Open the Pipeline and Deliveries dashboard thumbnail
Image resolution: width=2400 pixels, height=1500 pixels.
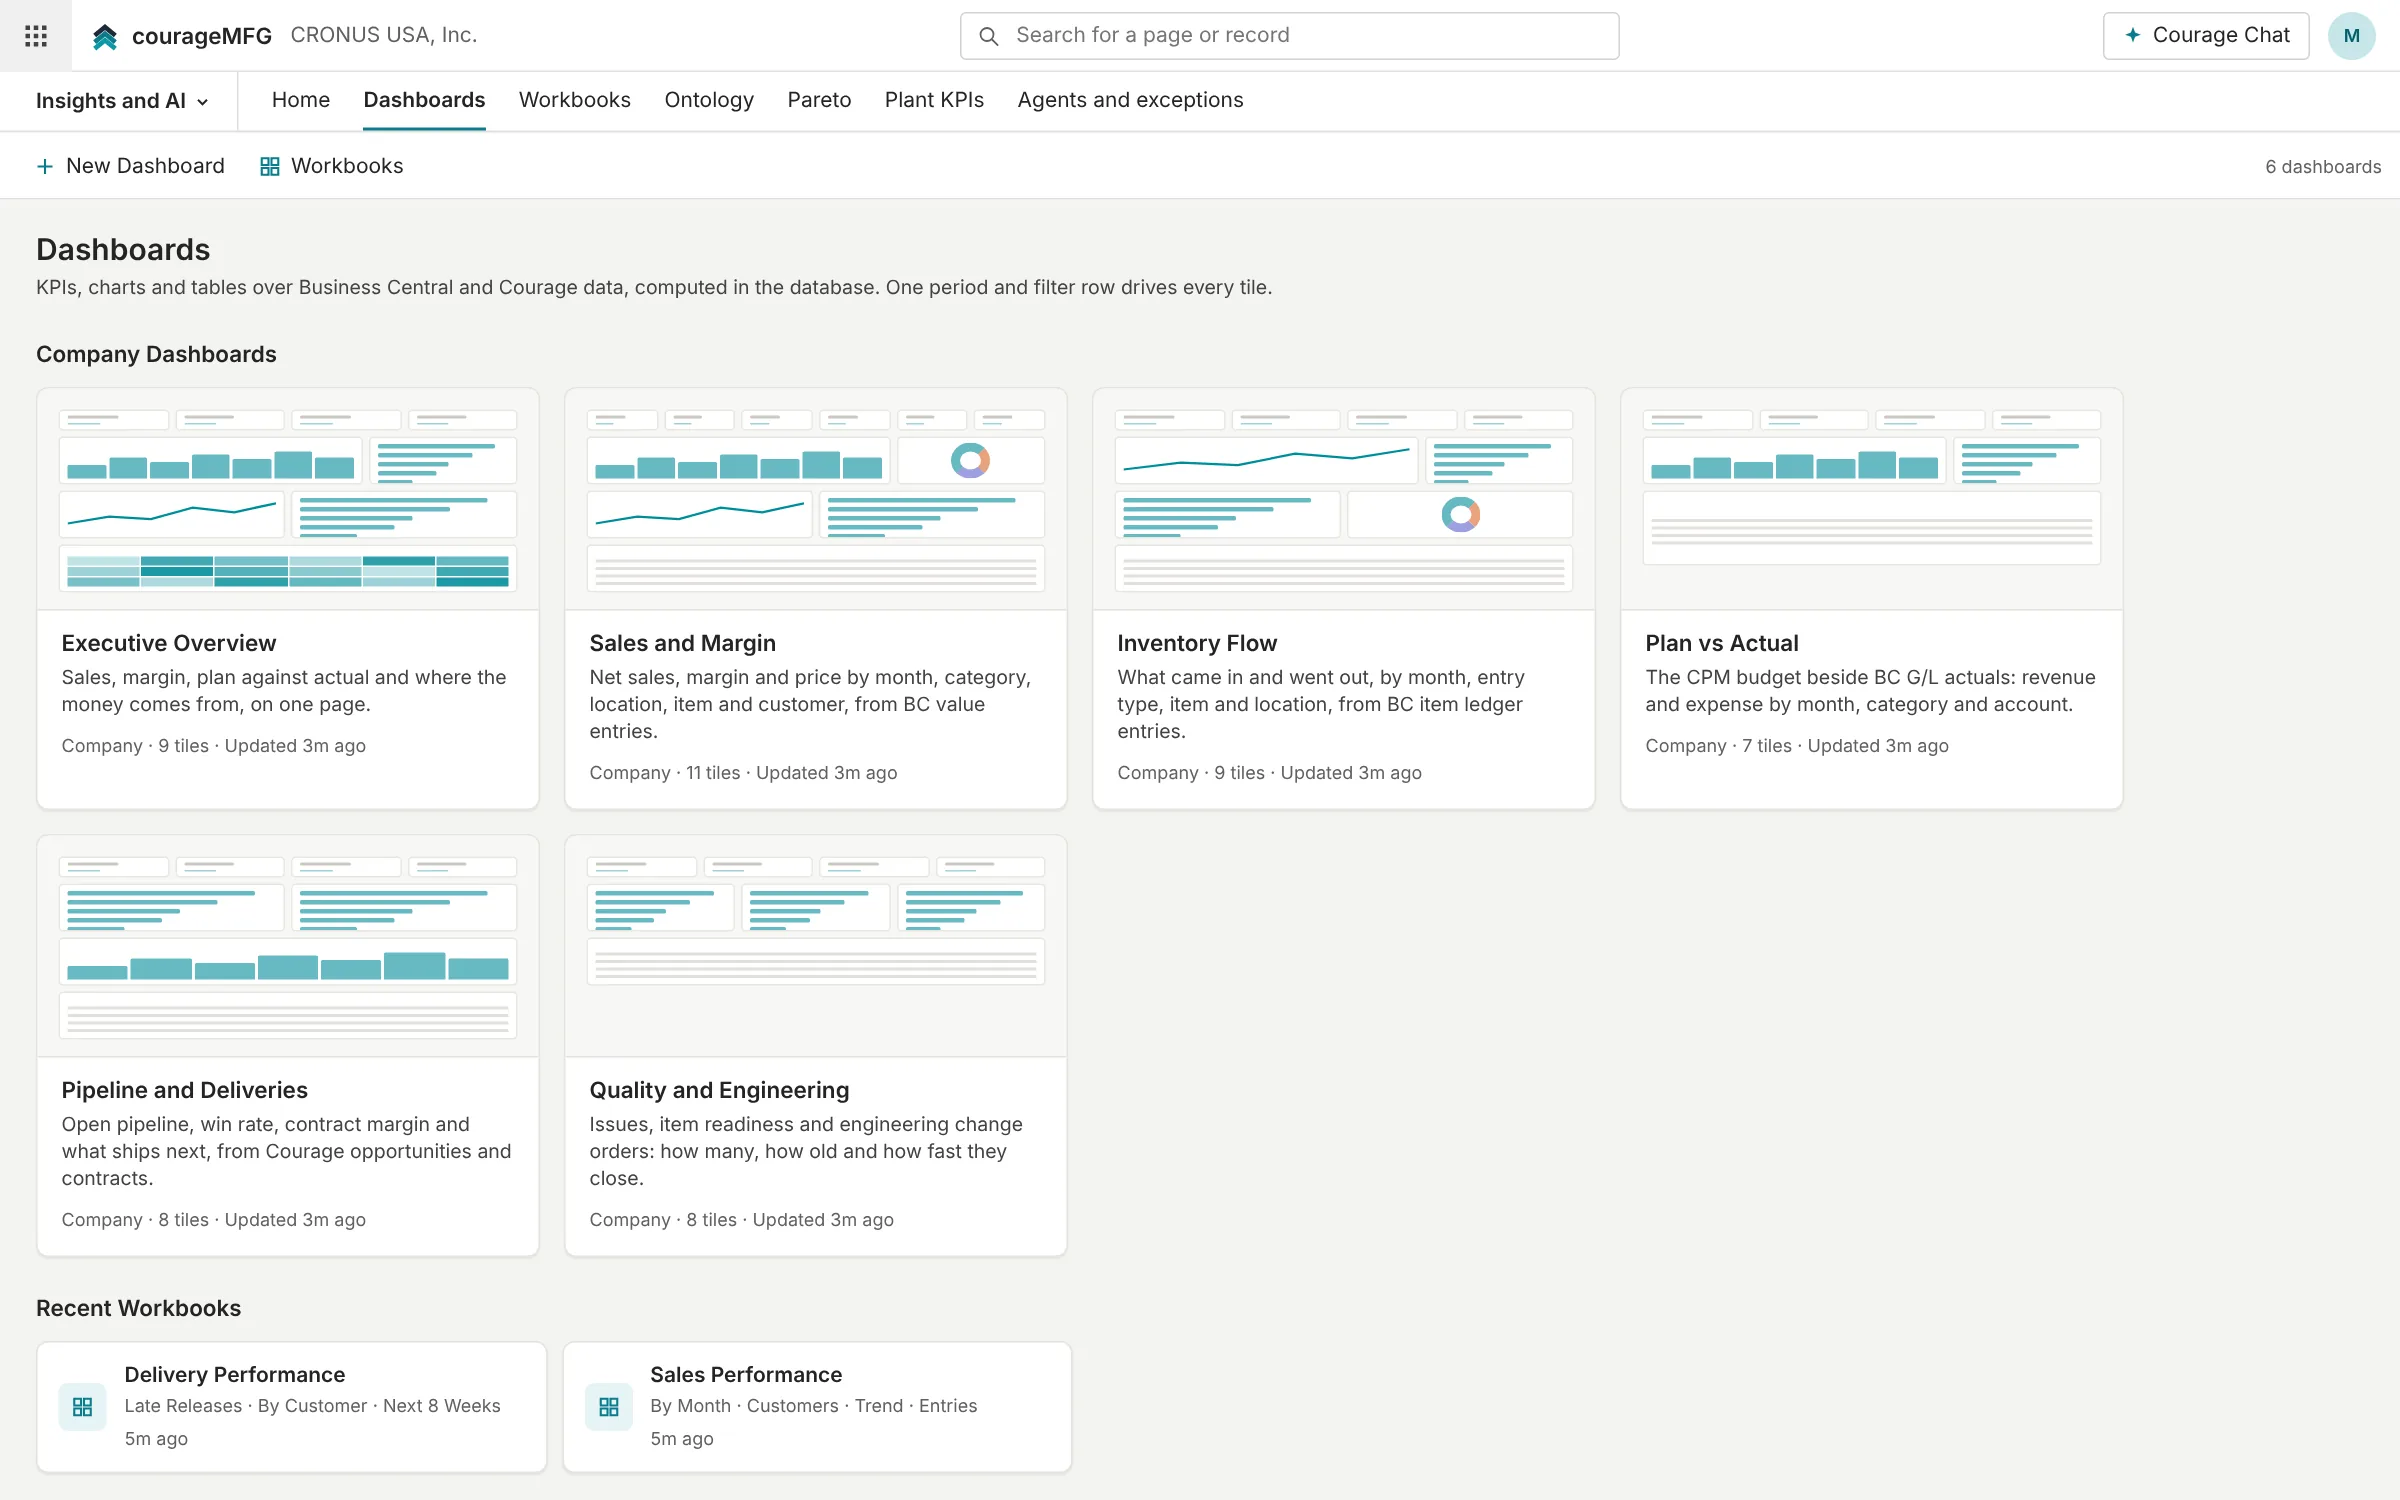[x=288, y=946]
